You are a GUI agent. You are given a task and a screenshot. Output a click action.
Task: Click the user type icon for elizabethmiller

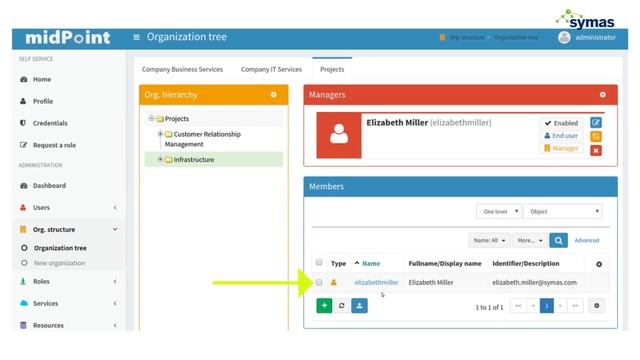333,282
